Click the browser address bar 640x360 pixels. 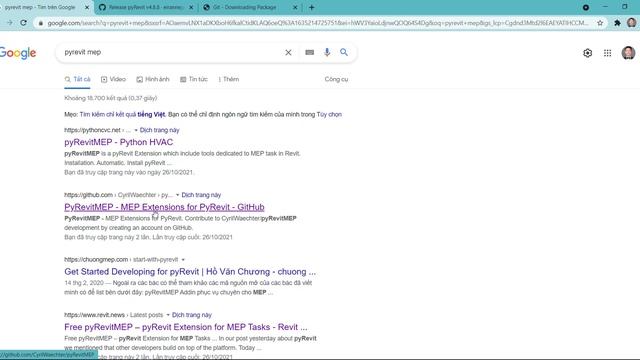click(318, 23)
